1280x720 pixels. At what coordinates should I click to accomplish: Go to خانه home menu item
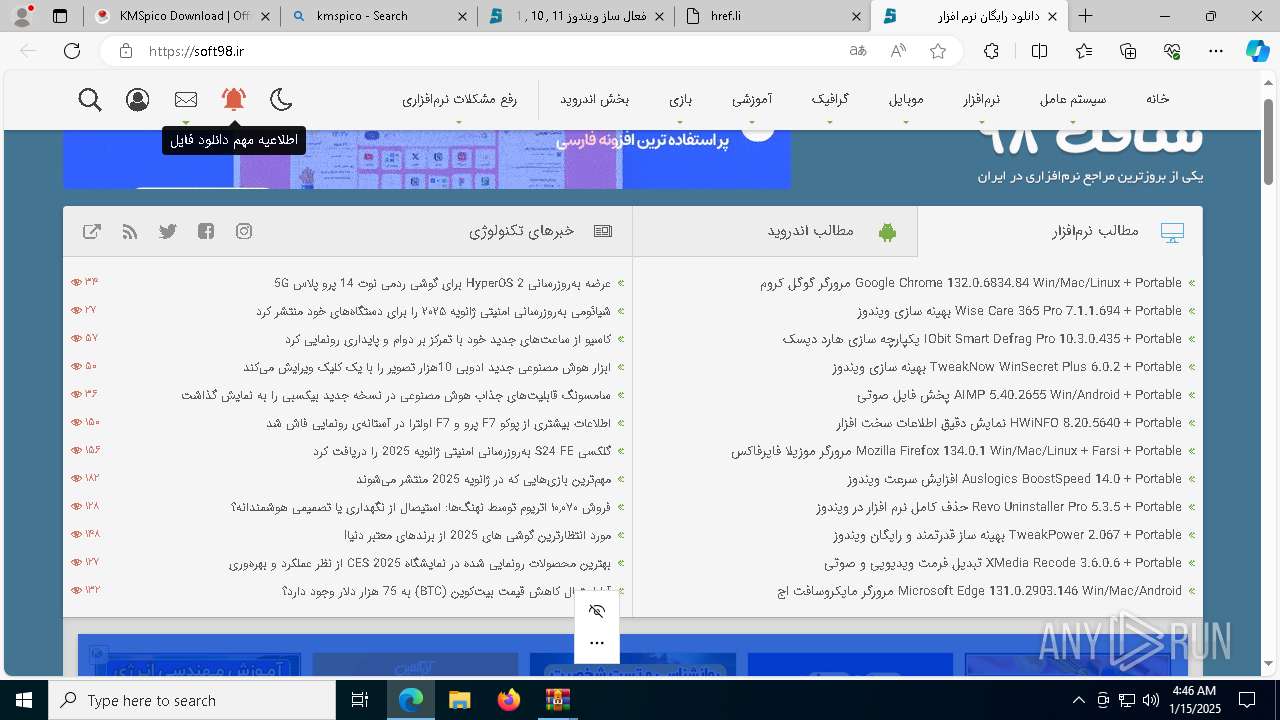click(x=1157, y=99)
